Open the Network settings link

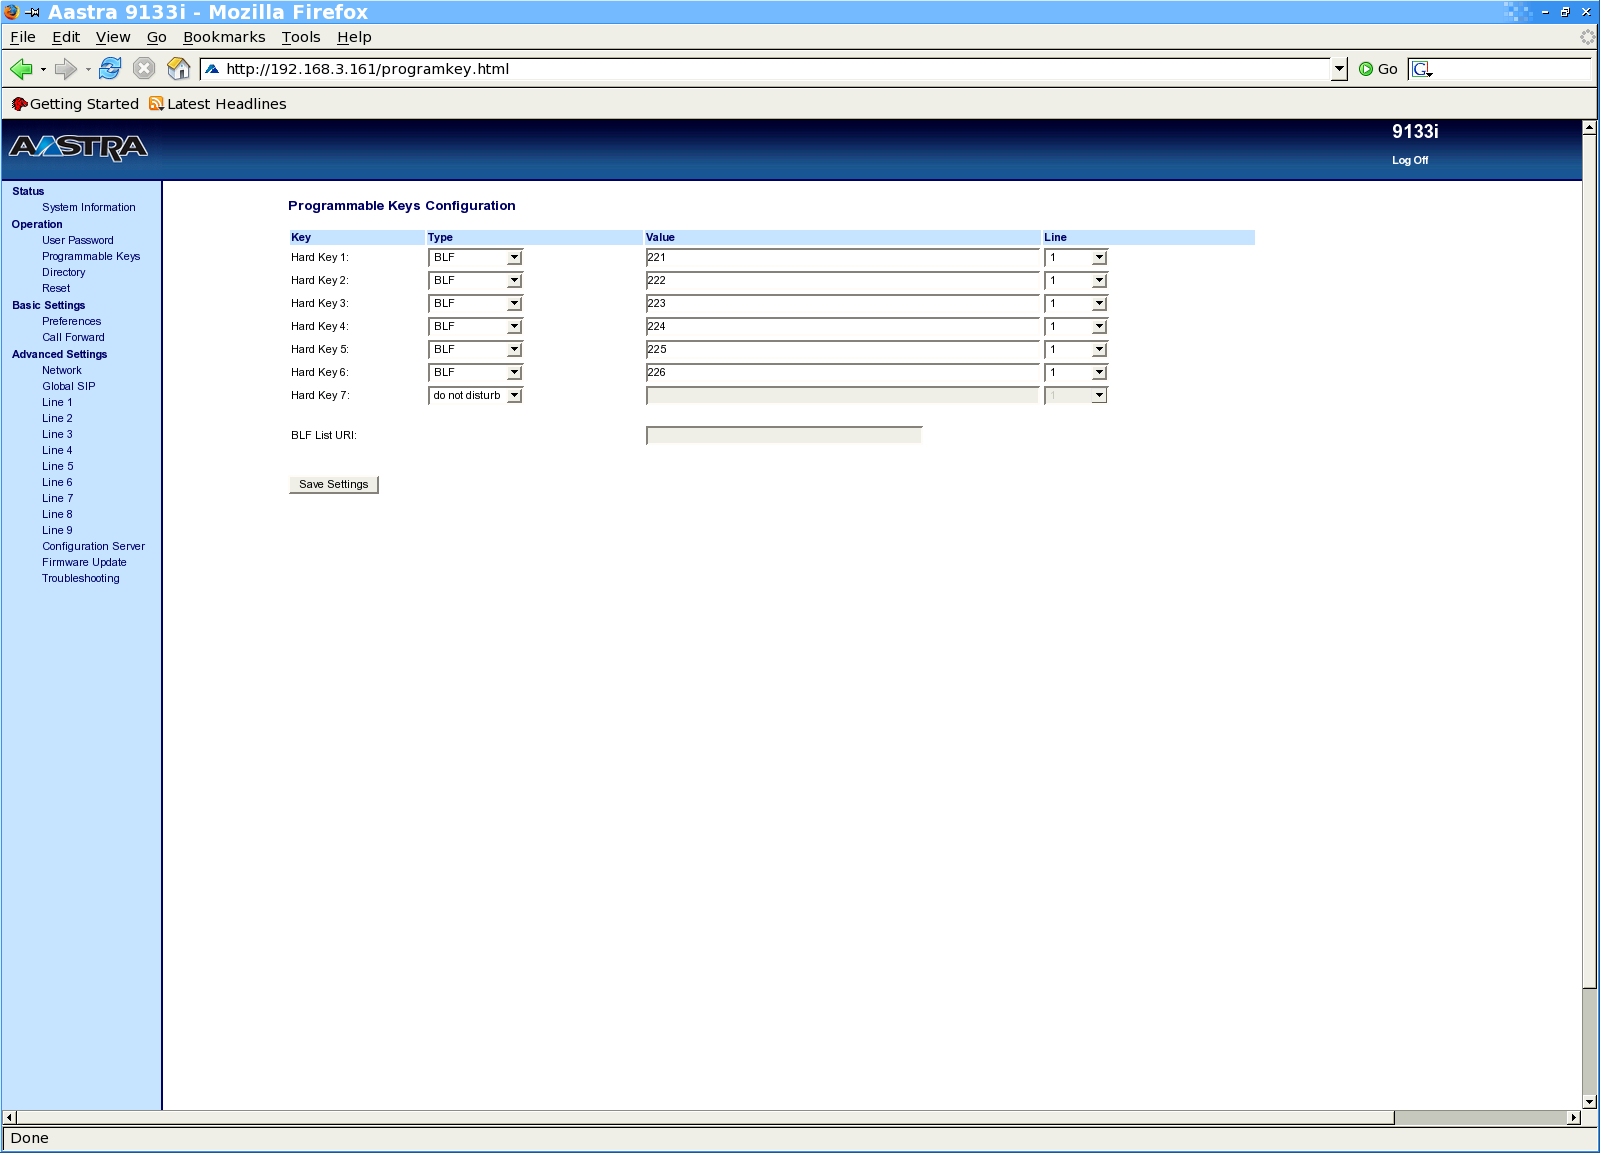coord(62,371)
